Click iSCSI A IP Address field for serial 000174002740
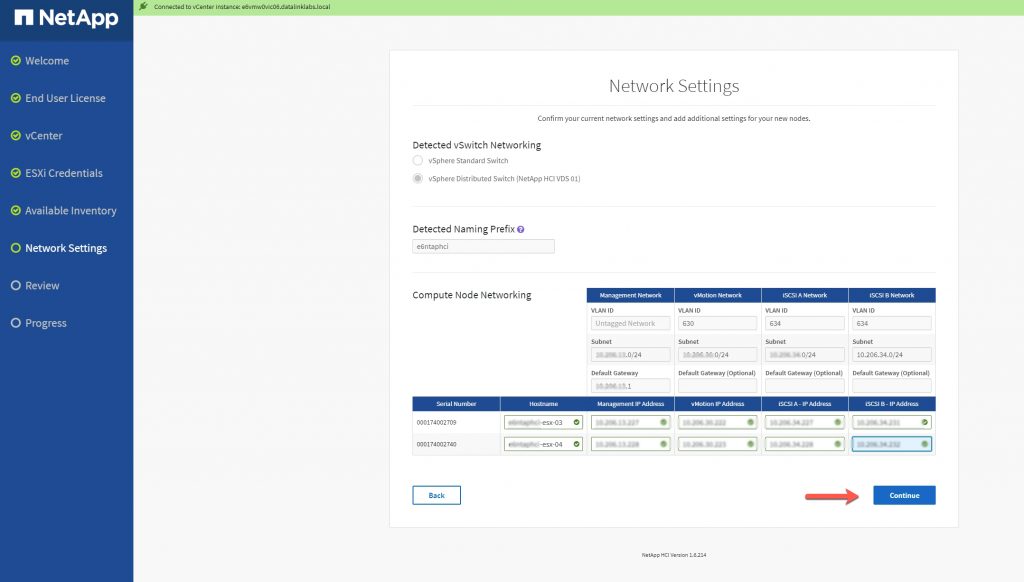This screenshot has width=1024, height=582. point(805,444)
